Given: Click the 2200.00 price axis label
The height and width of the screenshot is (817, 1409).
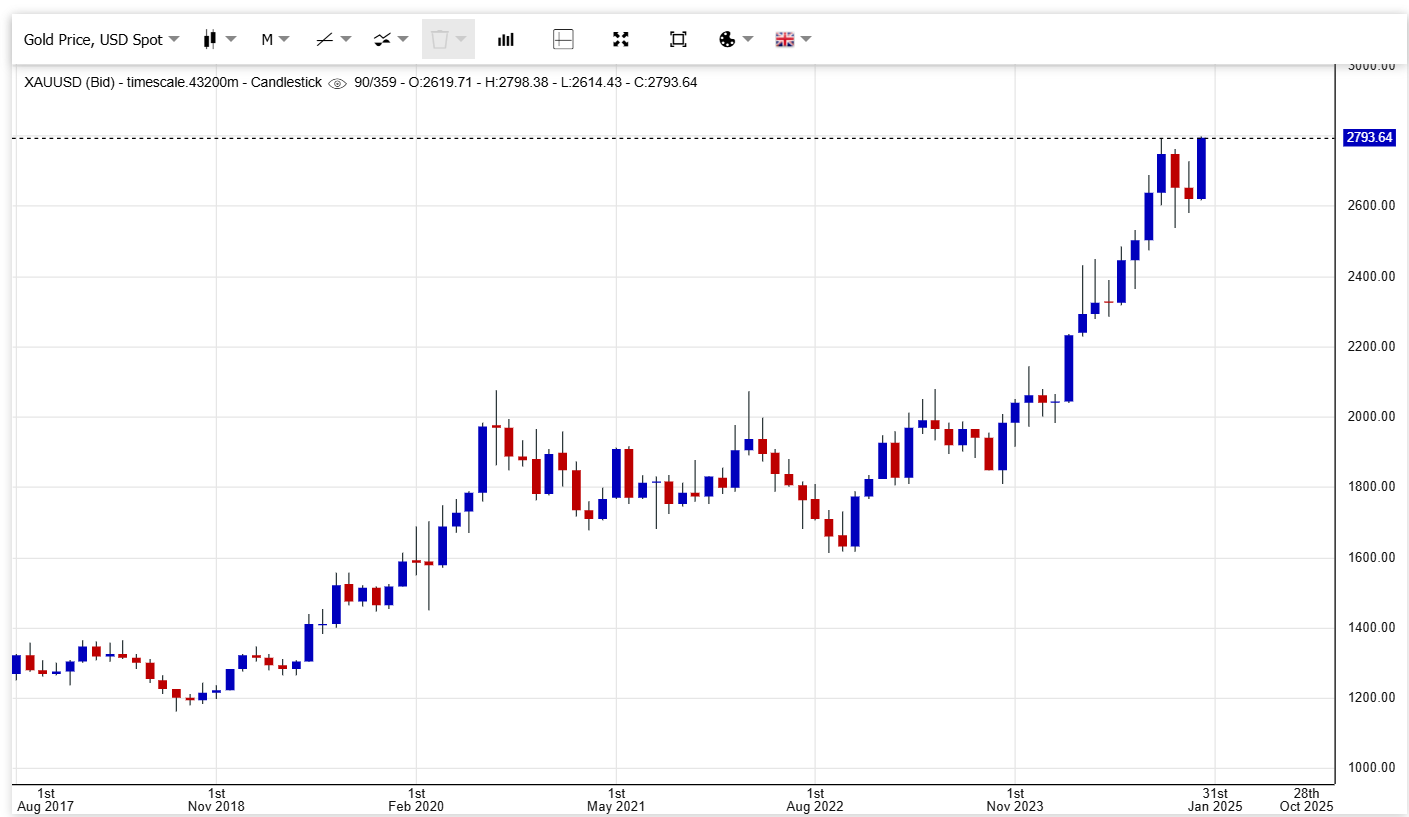Looking at the screenshot, I should pos(1371,347).
